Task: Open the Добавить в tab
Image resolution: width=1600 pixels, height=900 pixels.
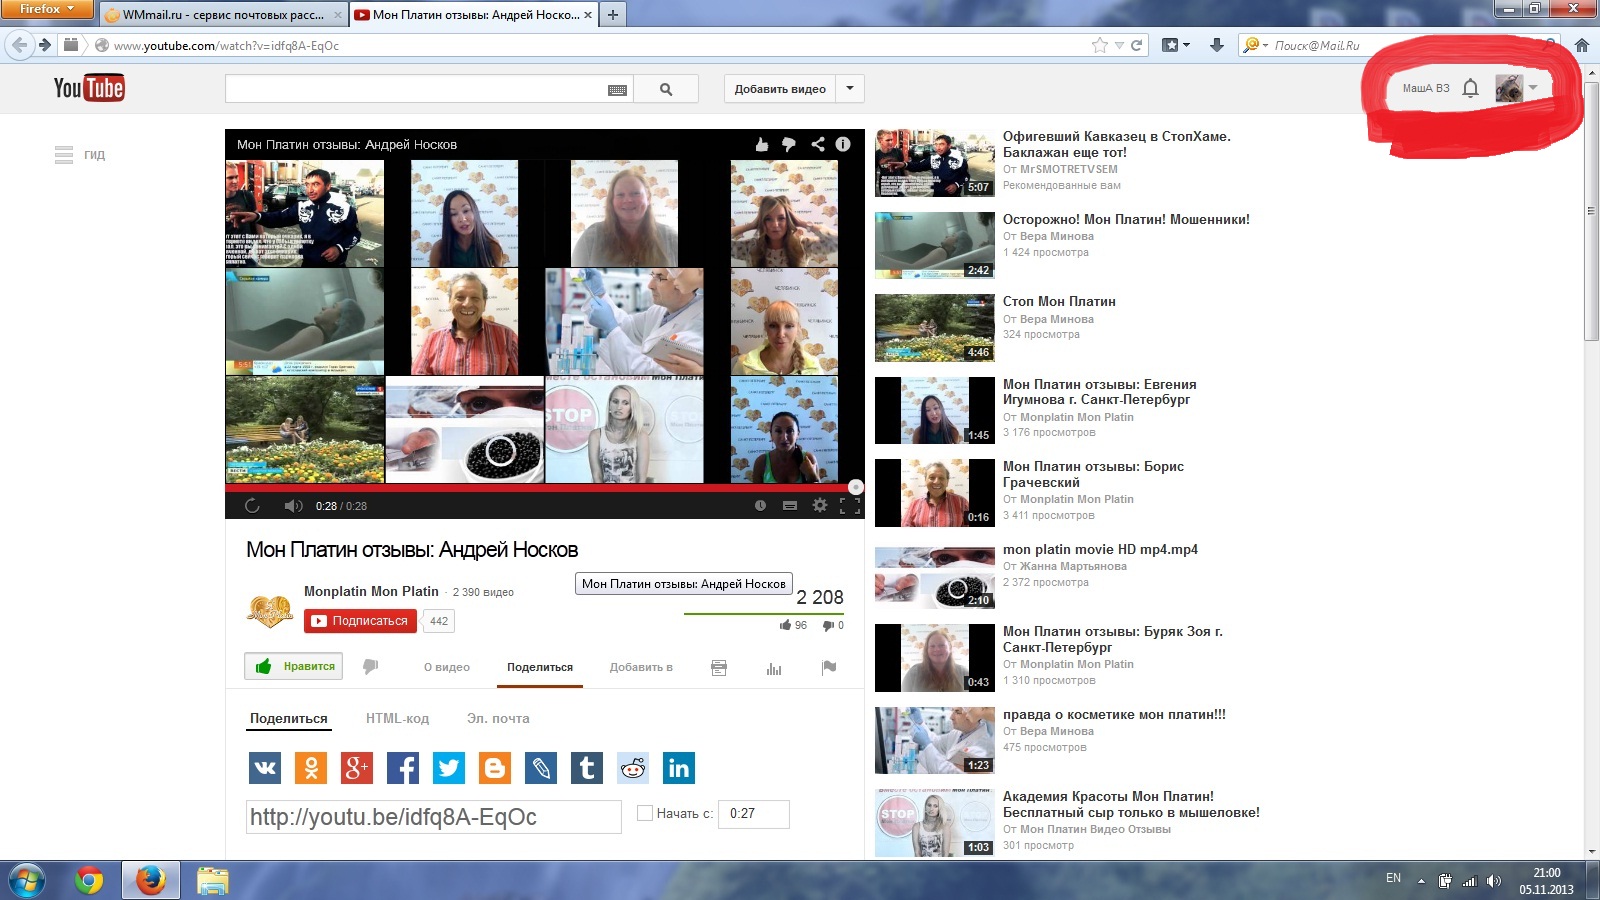Action: click(x=641, y=667)
